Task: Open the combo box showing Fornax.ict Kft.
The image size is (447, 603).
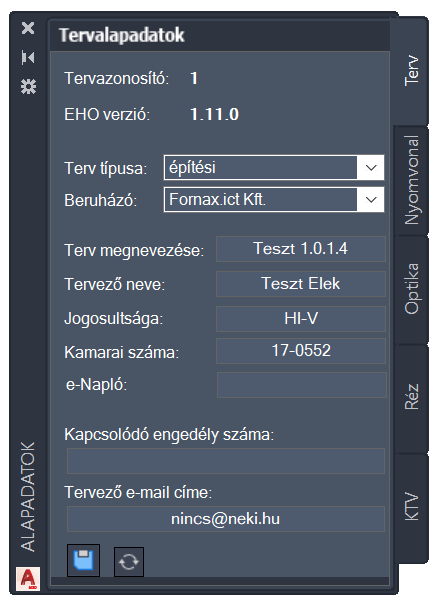Action: [x=274, y=200]
